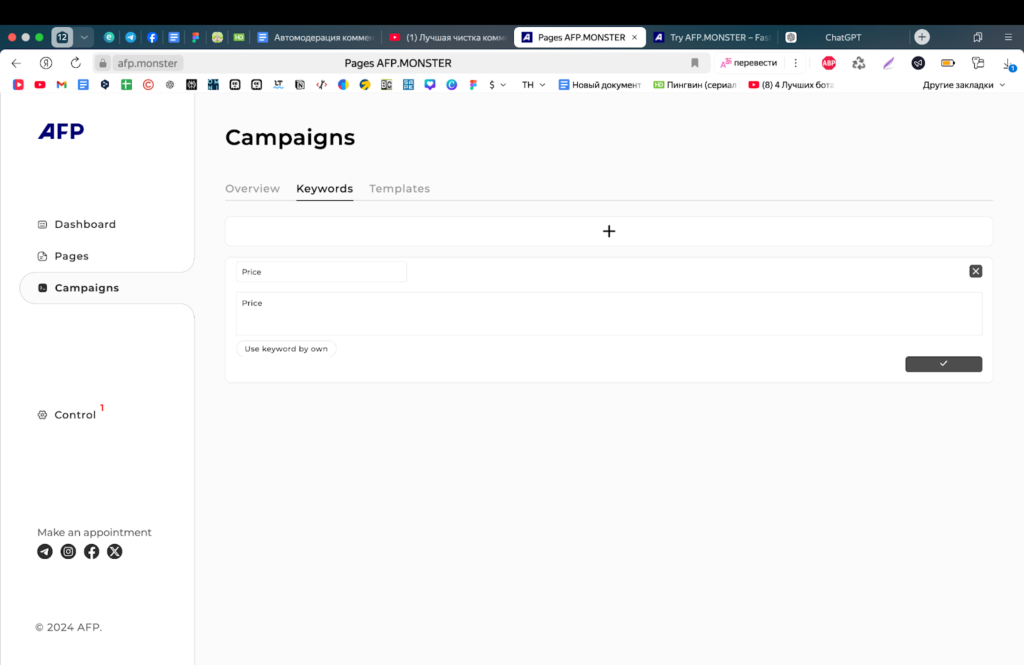
Task: Expand the tab group dropdown chevron
Action: coord(84,37)
